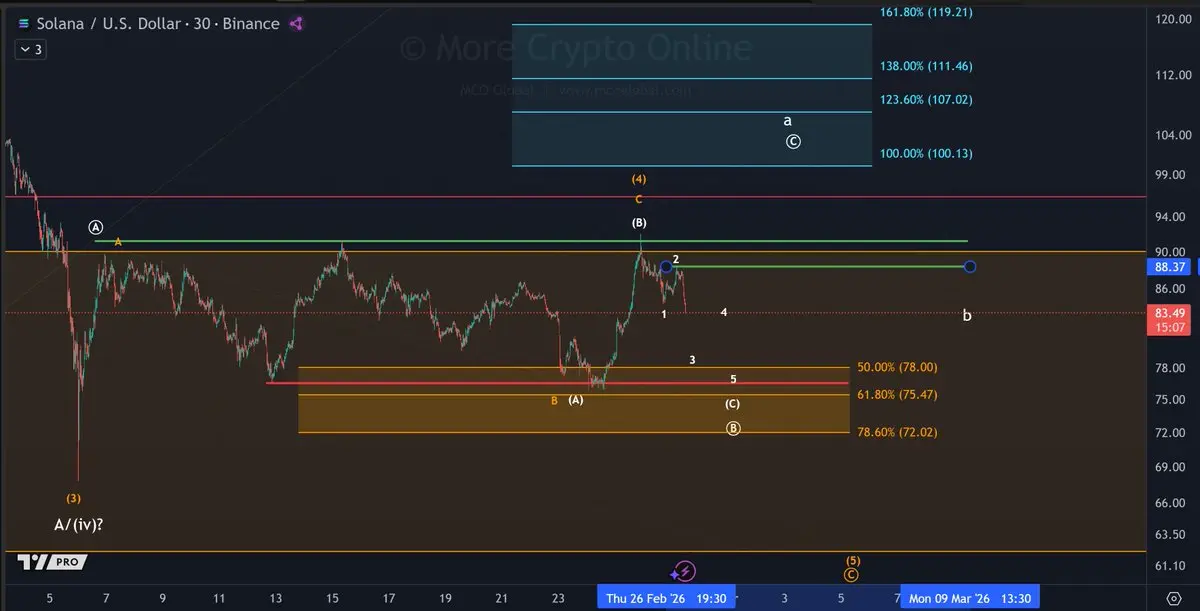Click the blue 88.37 price label
Viewport: 1200px width, 611px height.
click(x=1169, y=267)
